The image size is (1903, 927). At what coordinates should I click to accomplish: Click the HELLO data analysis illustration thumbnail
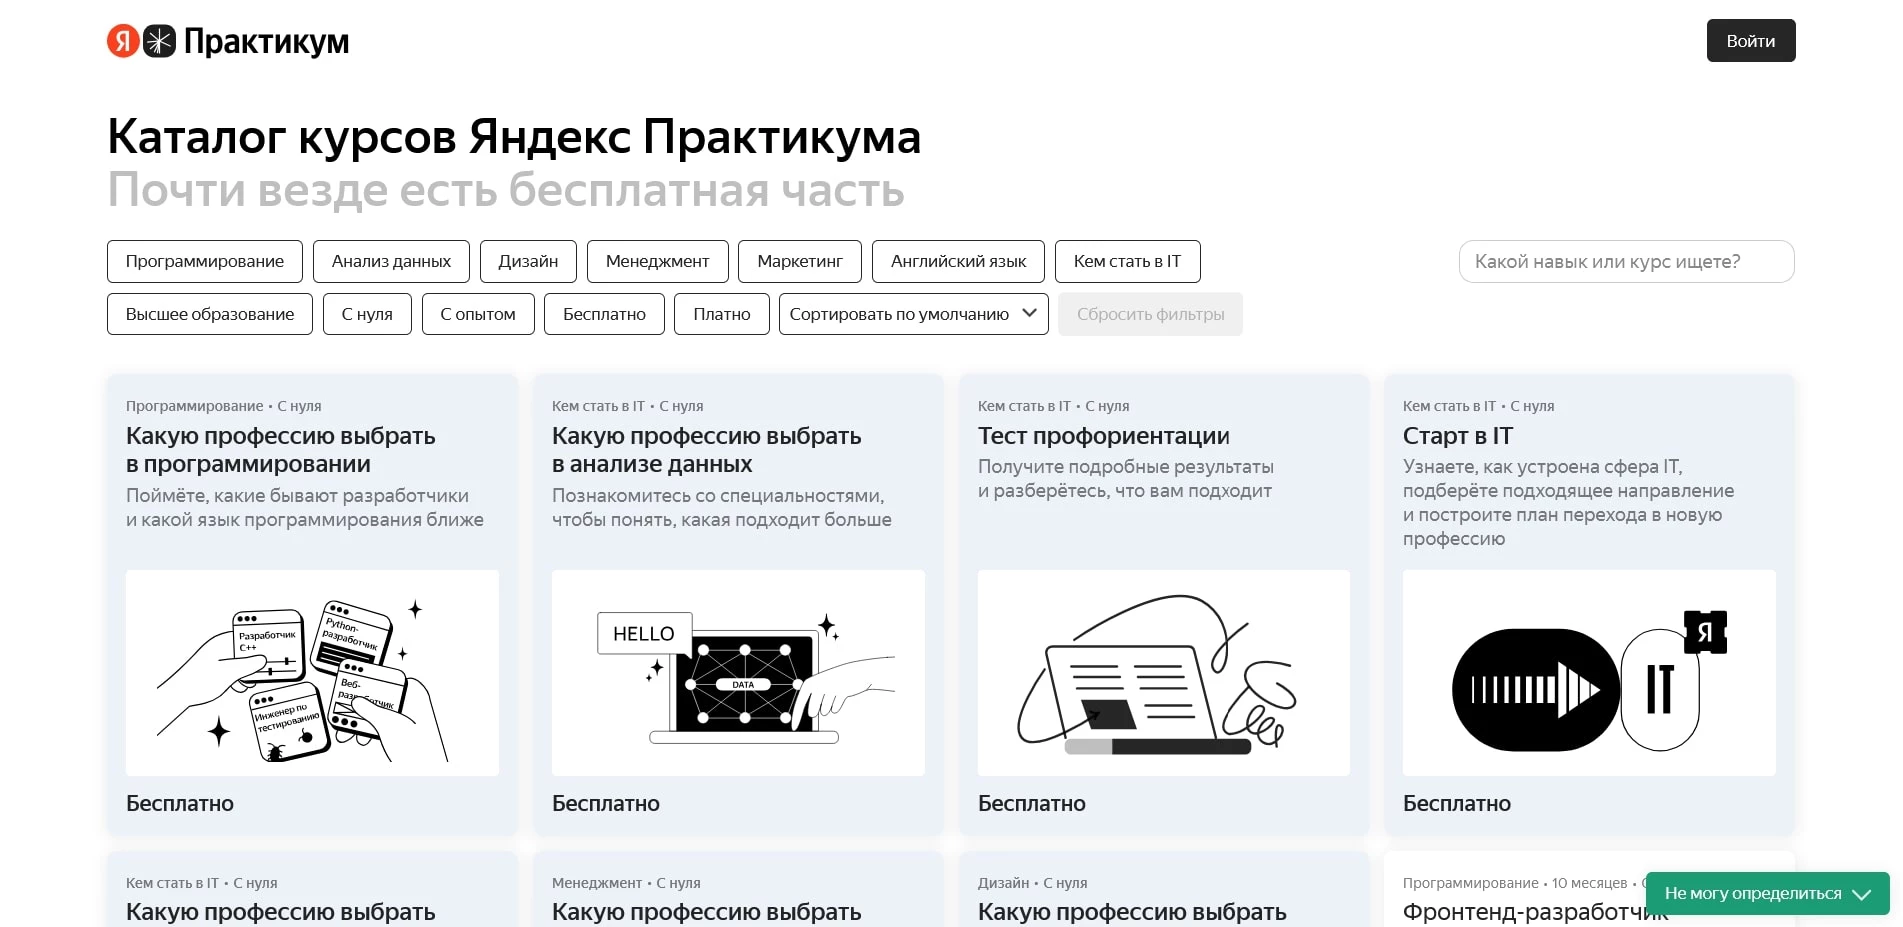[x=737, y=673]
